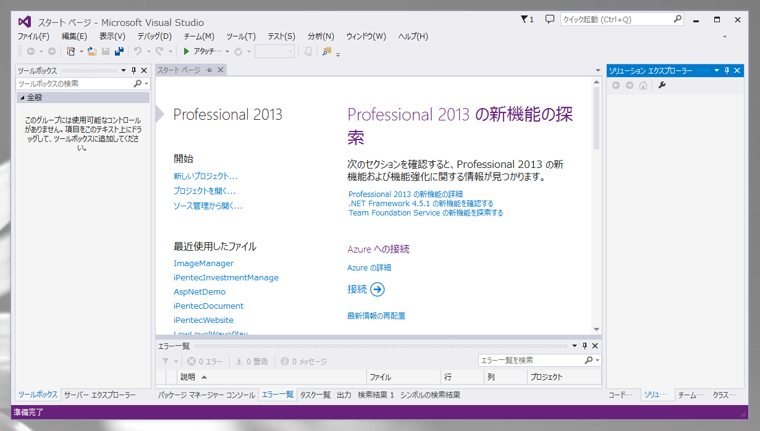Open properties wrench icon in Solution Explorer
This screenshot has width=760, height=431.
[662, 85]
